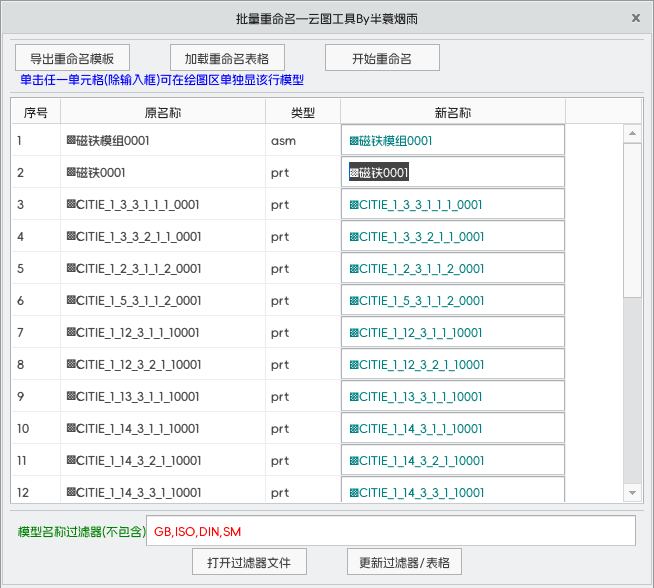This screenshot has height=588, width=654.
Task: Start renaming with the 开始重命名 button
Action: pyautogui.click(x=382, y=58)
